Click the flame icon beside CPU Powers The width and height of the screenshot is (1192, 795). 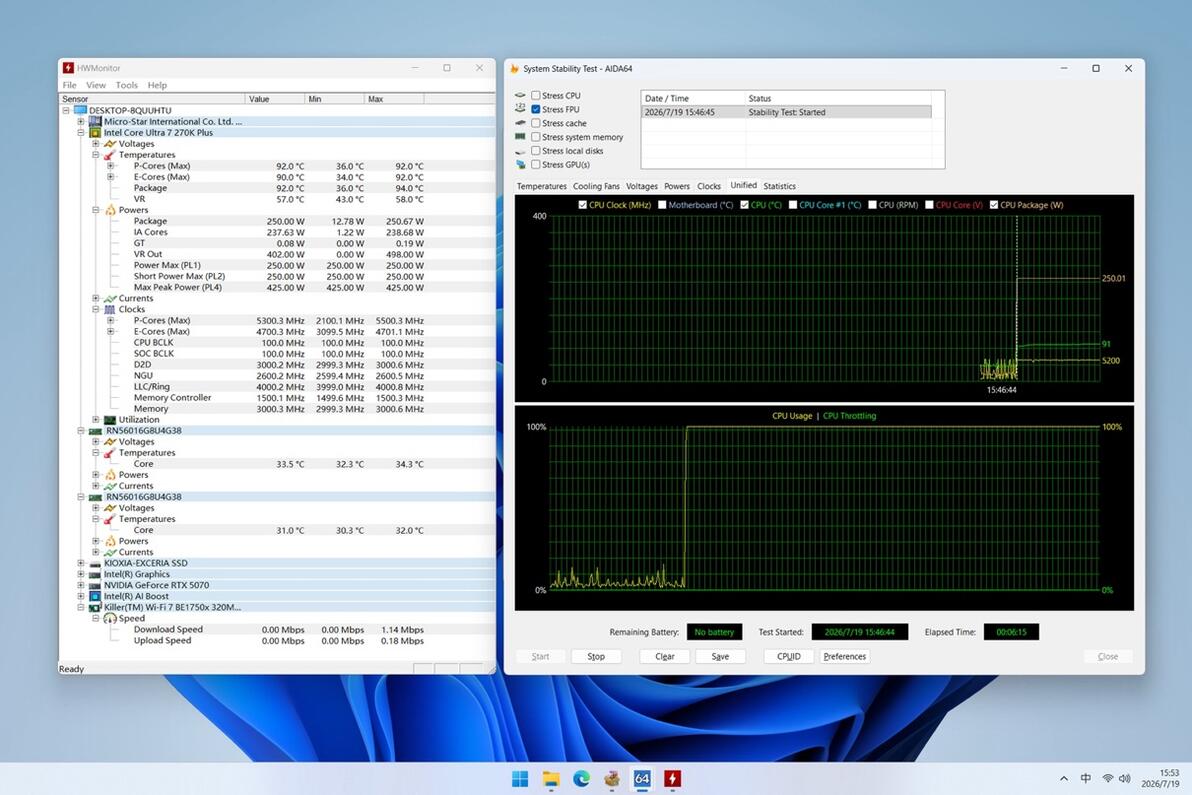pyautogui.click(x=110, y=210)
